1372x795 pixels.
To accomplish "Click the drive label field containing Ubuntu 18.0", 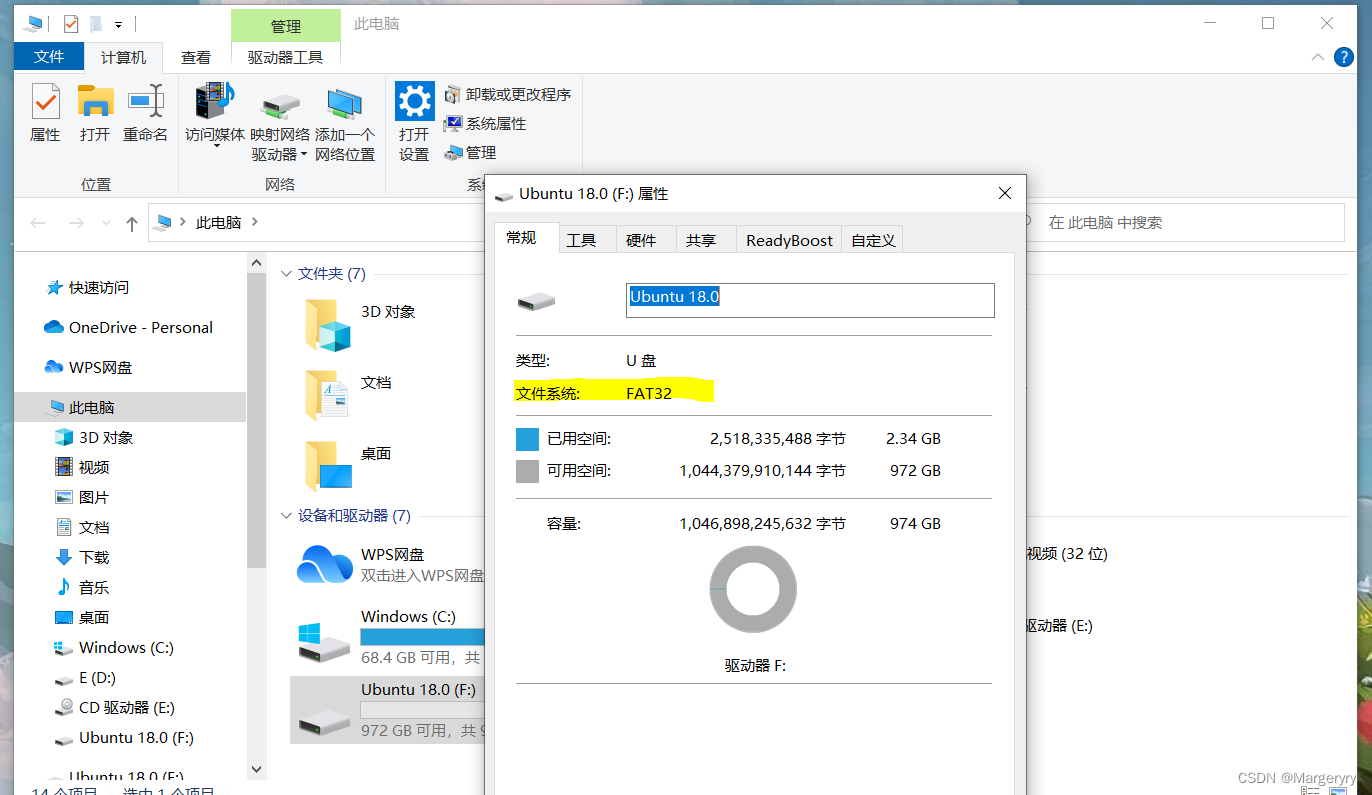I will point(810,300).
